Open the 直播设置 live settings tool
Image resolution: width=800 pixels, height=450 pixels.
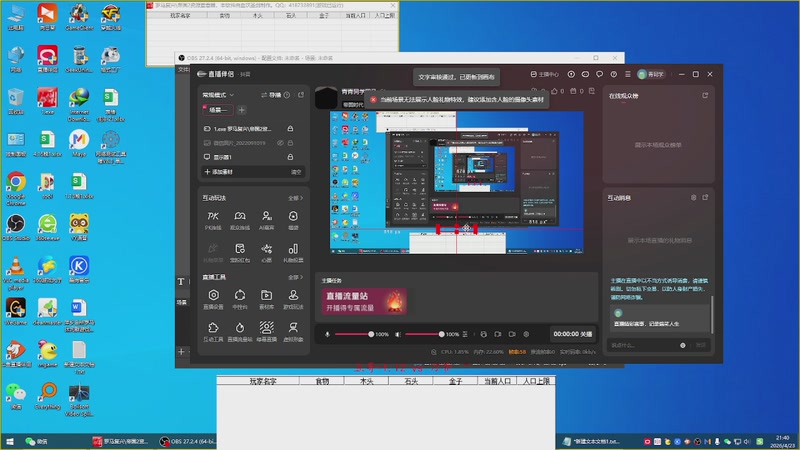pos(213,299)
